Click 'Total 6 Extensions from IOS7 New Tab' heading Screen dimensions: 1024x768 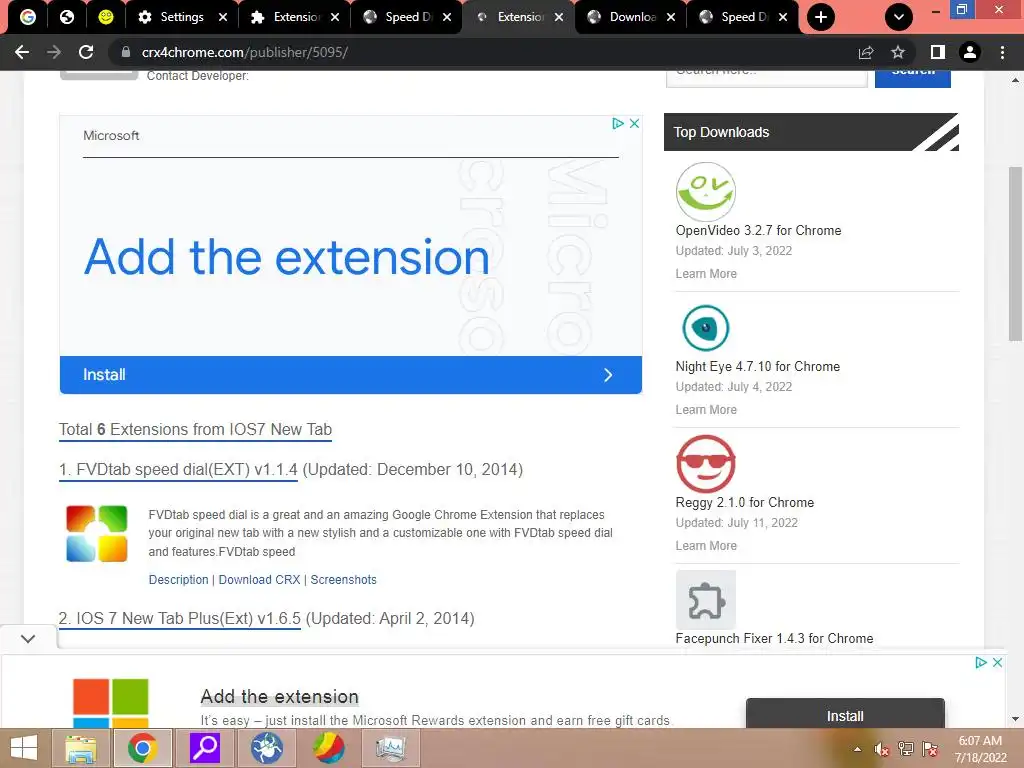(x=195, y=430)
